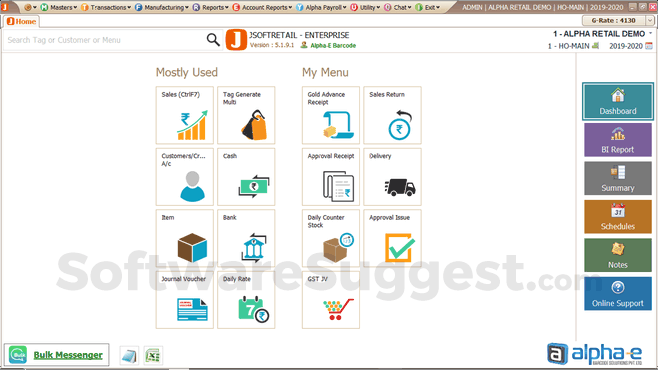Select the Home tab
This screenshot has height=370, width=658.
(x=21, y=21)
